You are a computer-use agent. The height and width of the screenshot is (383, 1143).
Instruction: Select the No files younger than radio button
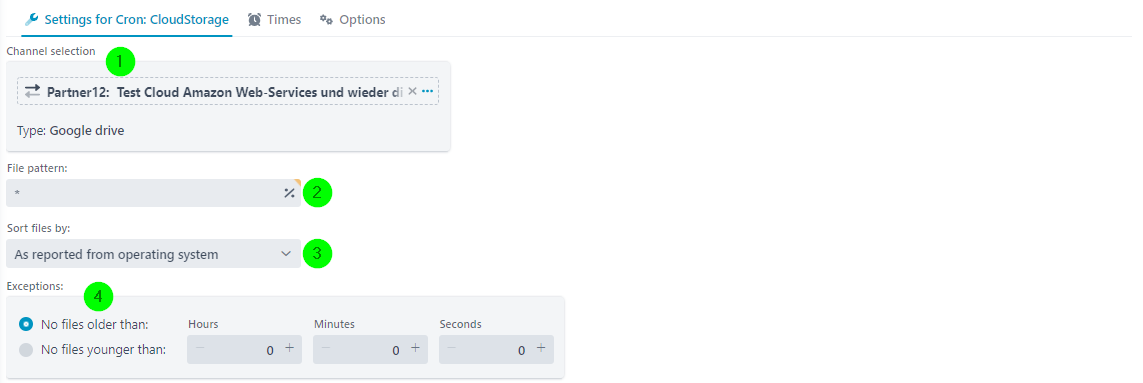point(26,349)
